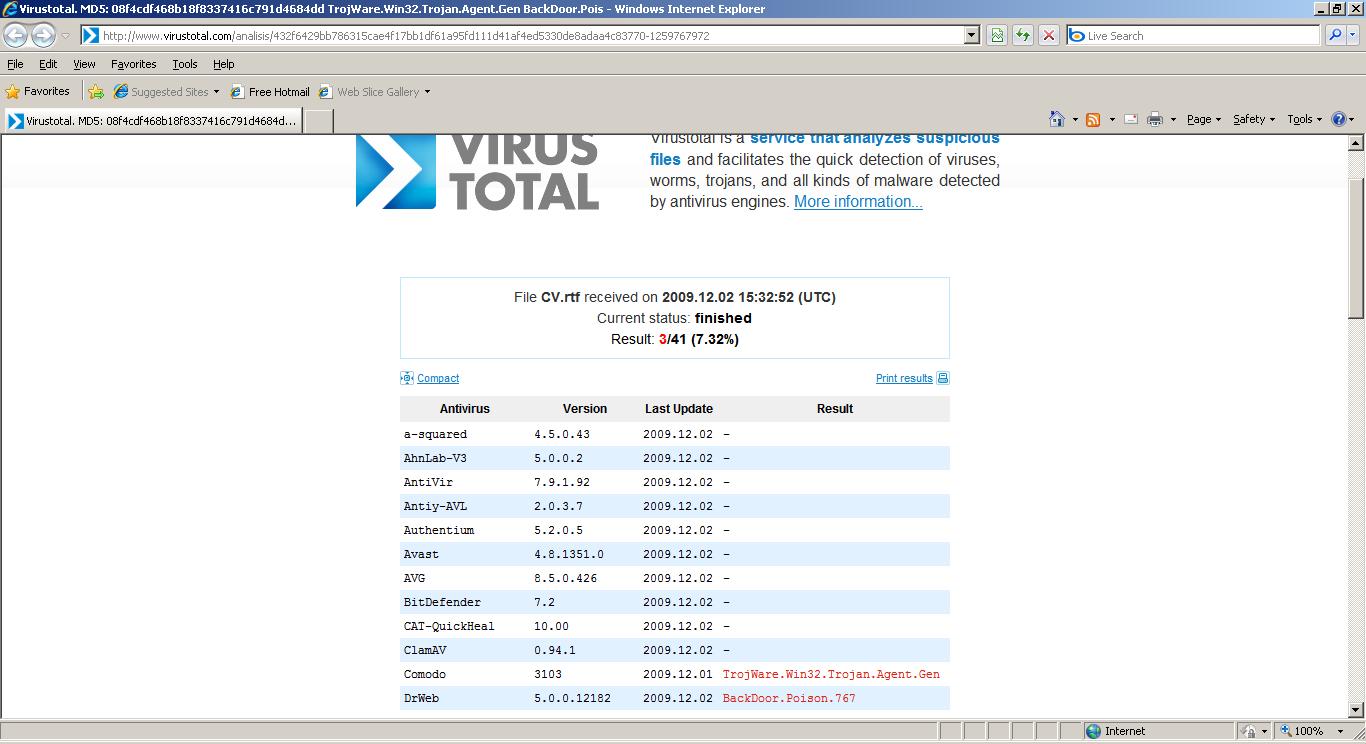Screen dimensions: 1366x744
Task: Click the Help question mark icon
Action: tap(1339, 119)
